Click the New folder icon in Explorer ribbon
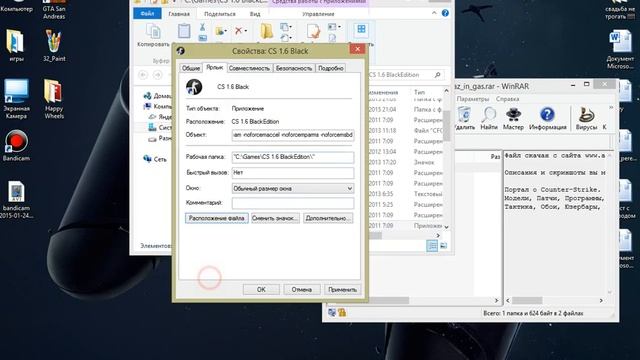The image size is (640, 360). coord(267,31)
